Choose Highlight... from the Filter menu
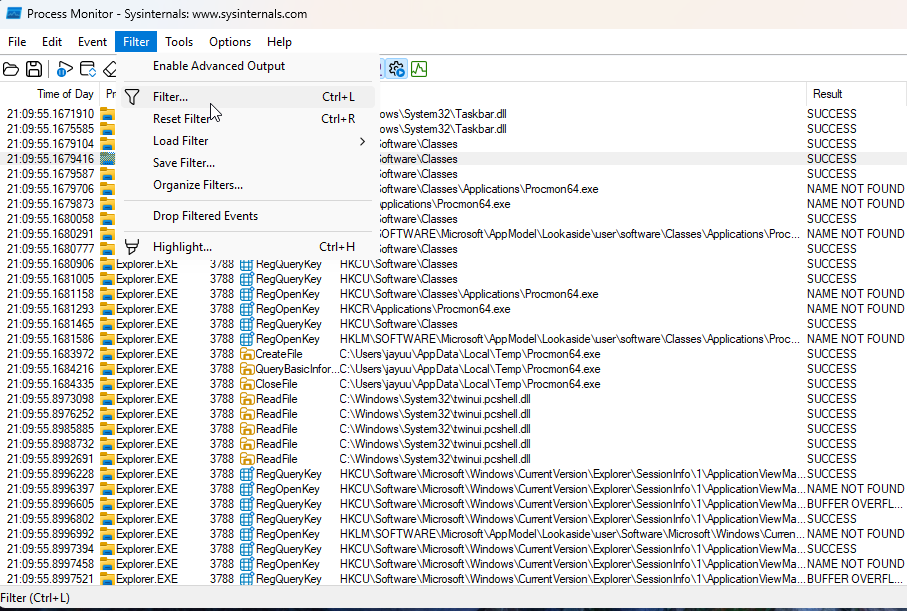The width and height of the screenshot is (907, 611). tap(248, 246)
